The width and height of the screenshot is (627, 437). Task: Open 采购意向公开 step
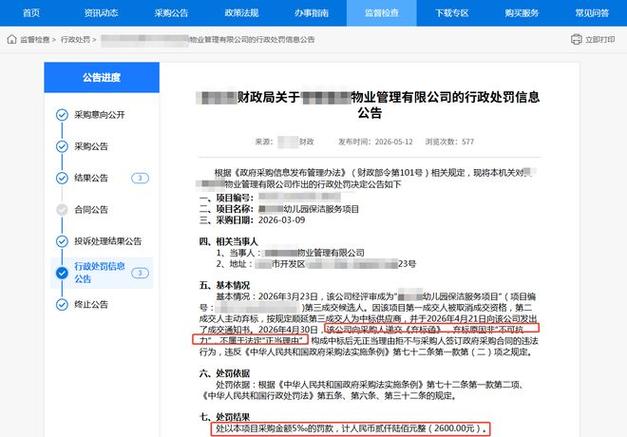click(x=100, y=115)
